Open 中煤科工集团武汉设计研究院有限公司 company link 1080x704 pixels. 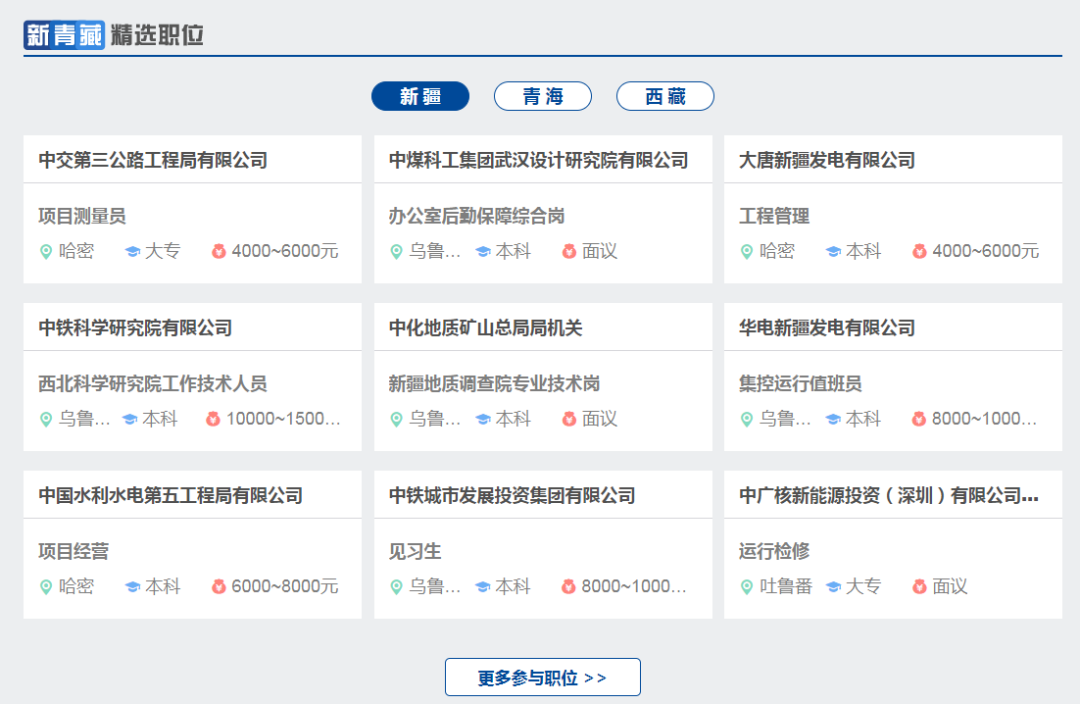[x=539, y=161]
